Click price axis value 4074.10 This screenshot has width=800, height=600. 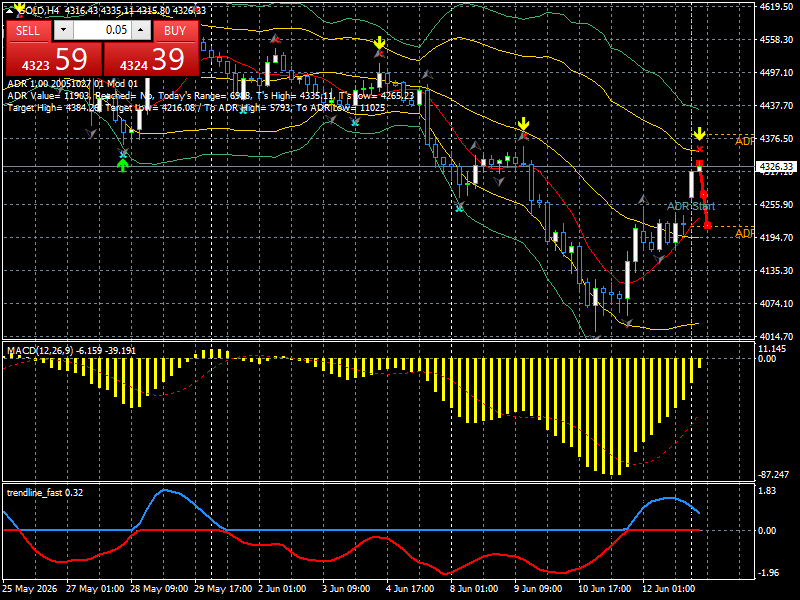tap(776, 303)
